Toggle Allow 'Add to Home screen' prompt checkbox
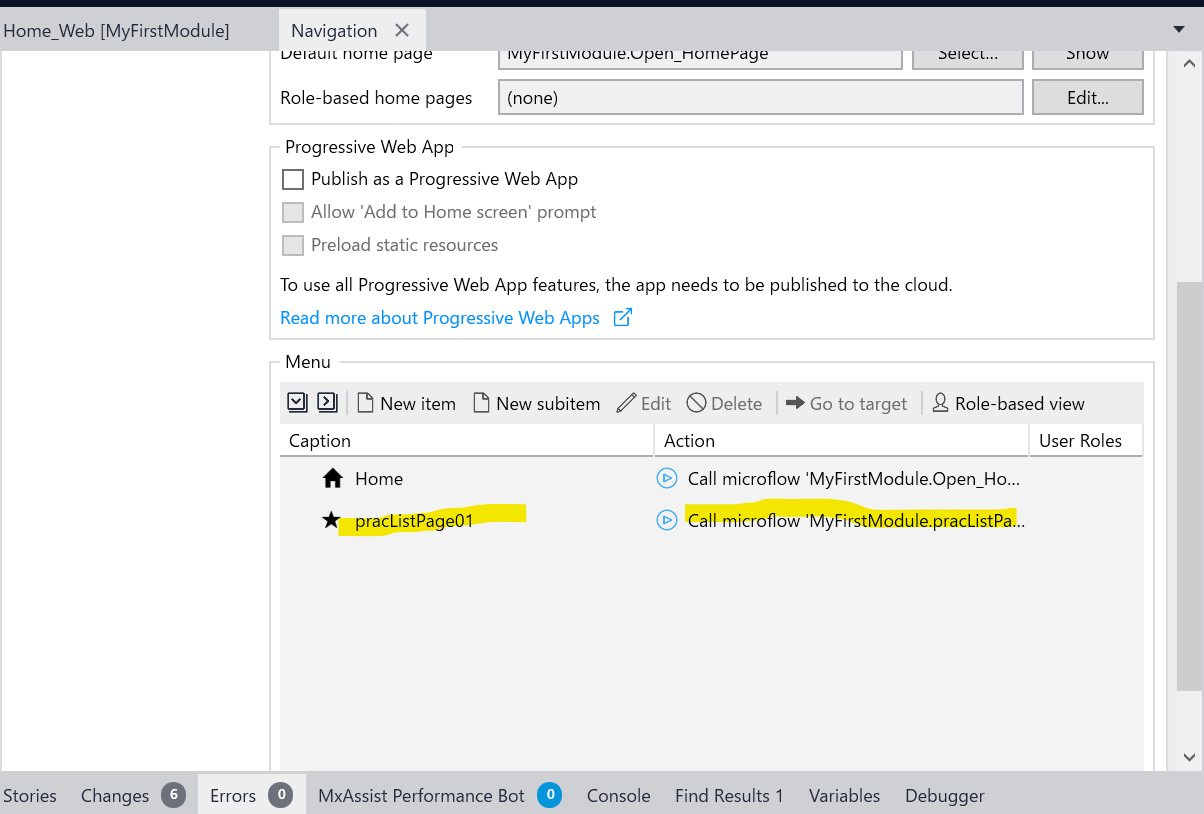 [293, 212]
